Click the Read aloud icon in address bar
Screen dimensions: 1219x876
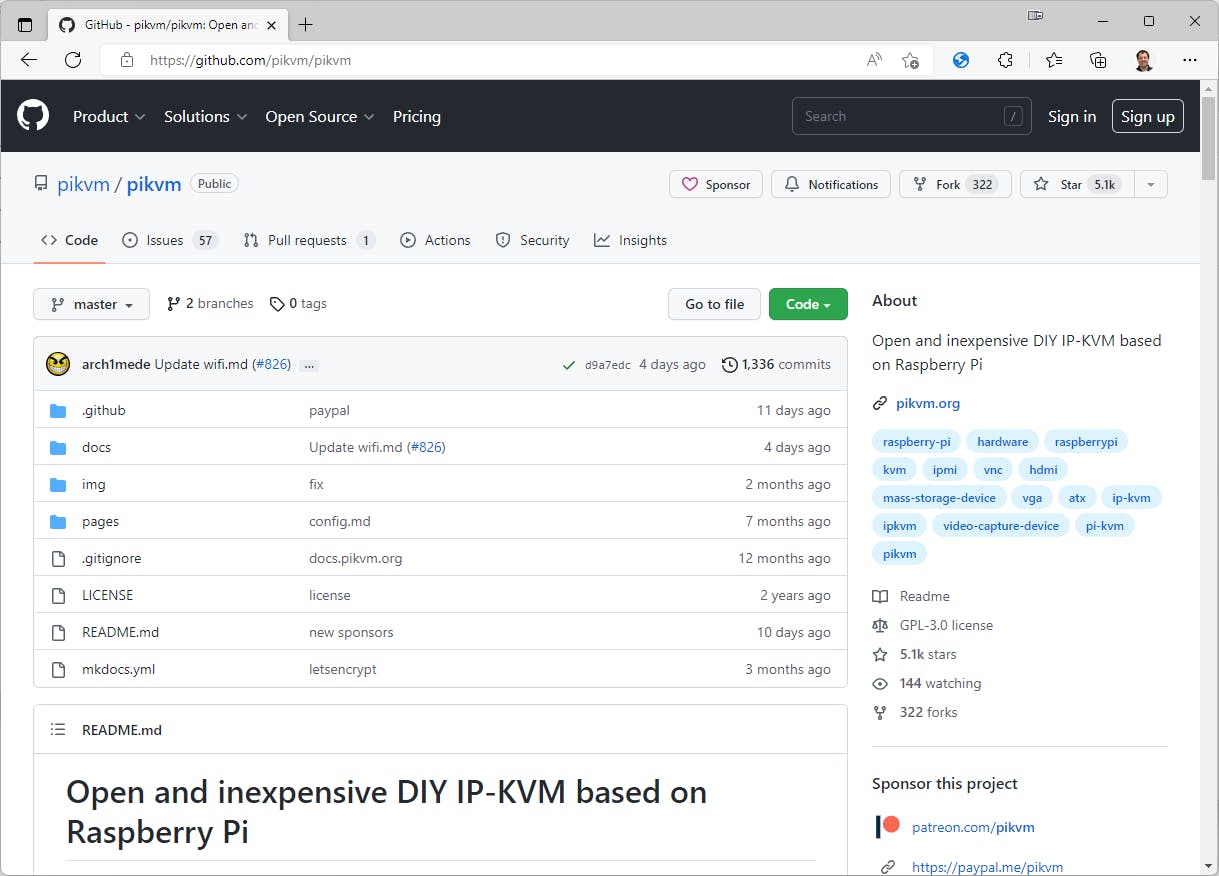(x=874, y=60)
